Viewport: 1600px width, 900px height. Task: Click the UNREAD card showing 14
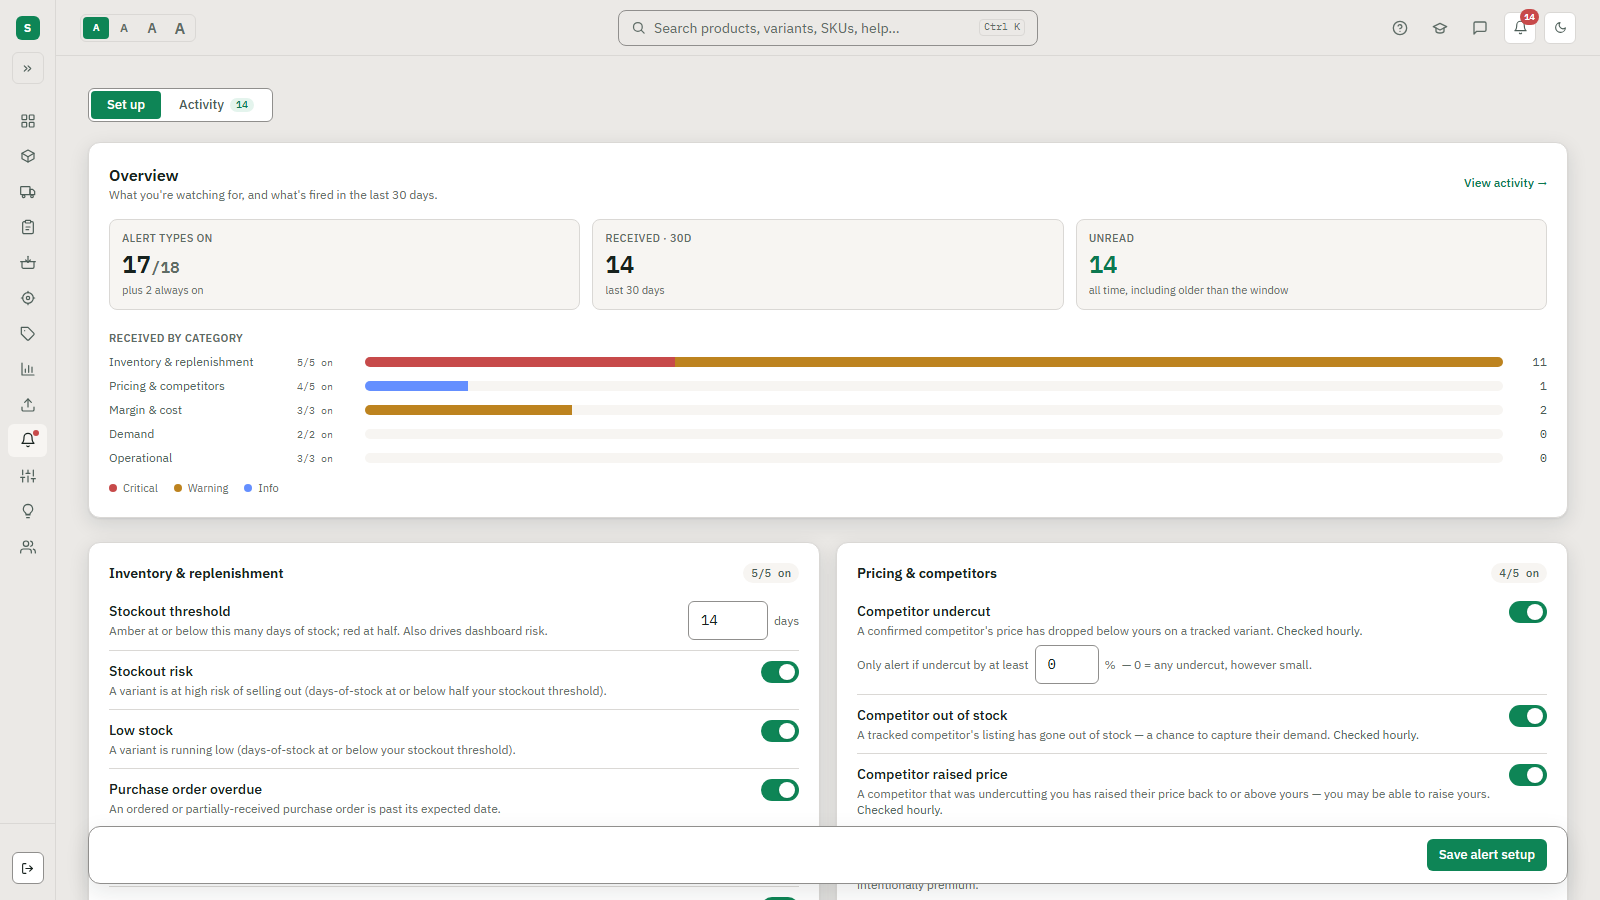point(1311,264)
